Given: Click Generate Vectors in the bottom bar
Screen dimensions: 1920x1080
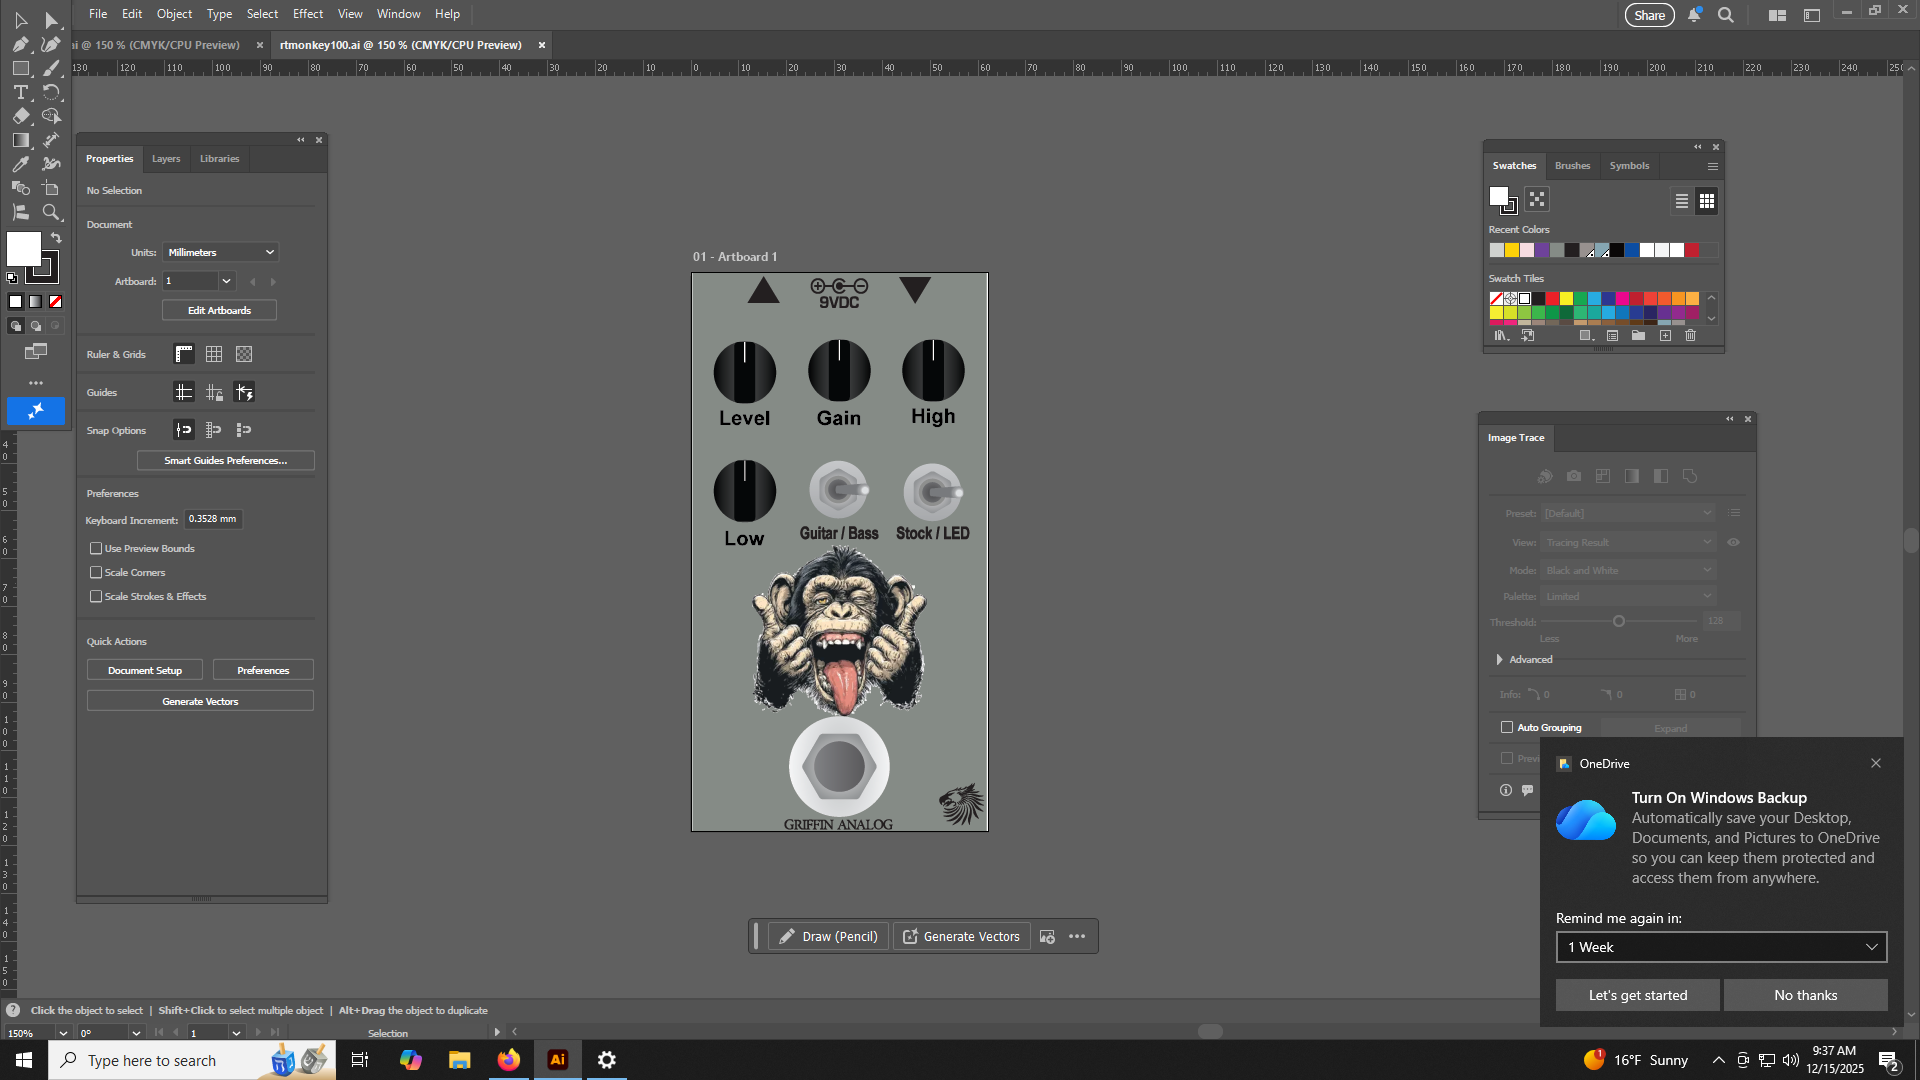Looking at the screenshot, I should click(x=961, y=936).
